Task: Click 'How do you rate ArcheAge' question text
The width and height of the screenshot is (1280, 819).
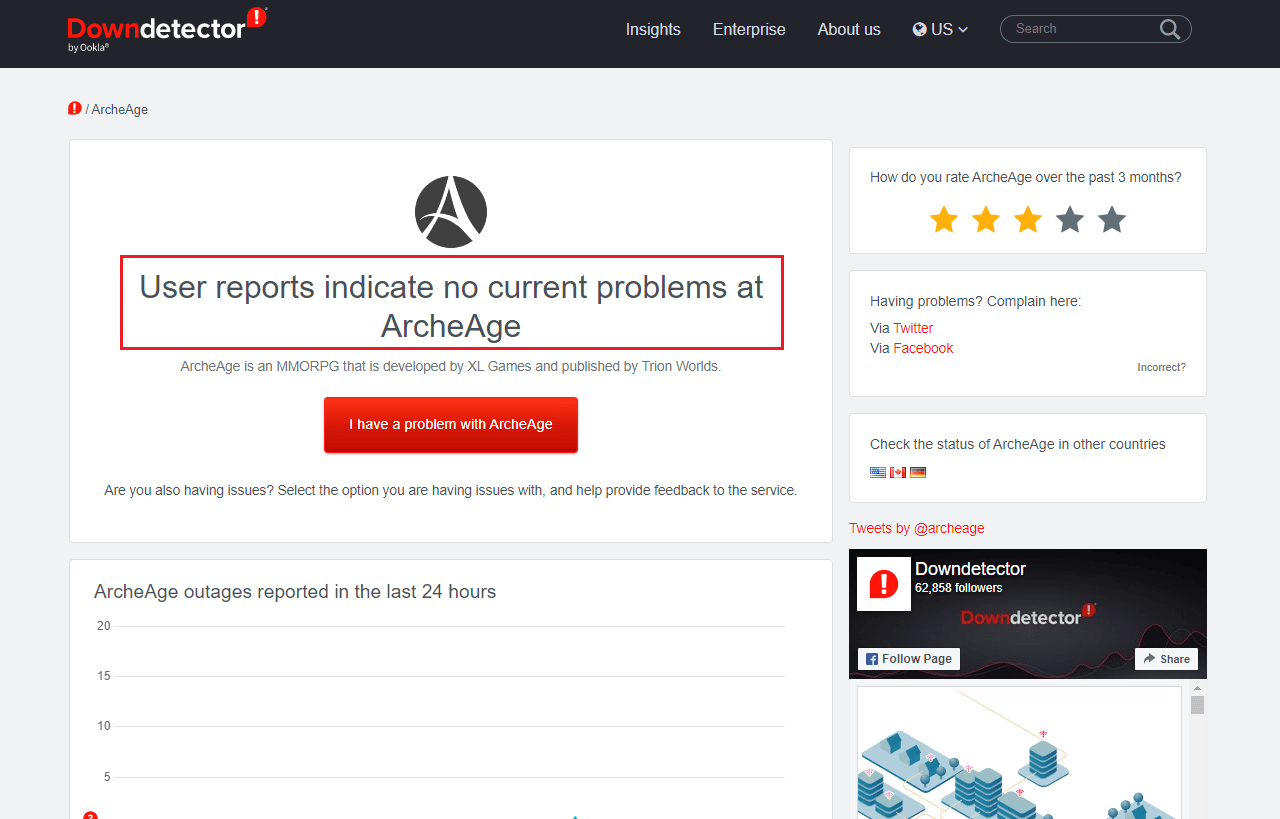Action: 1026,177
